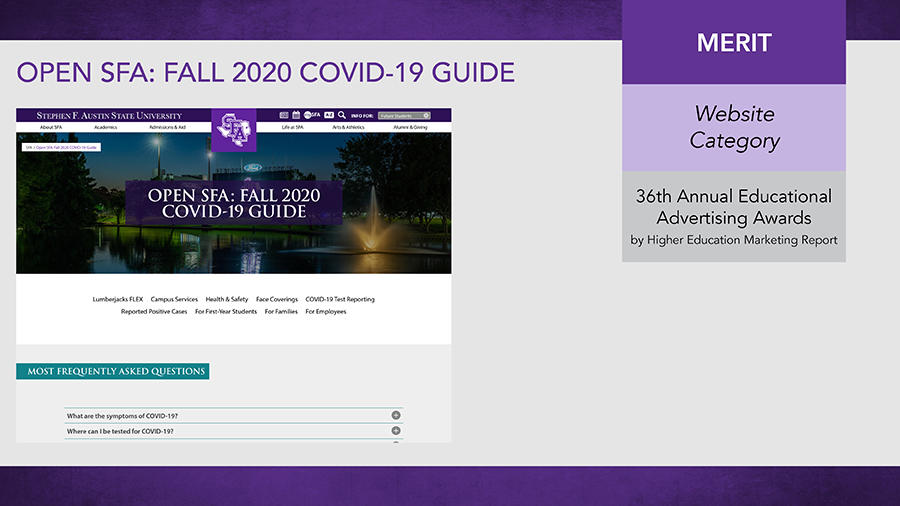The width and height of the screenshot is (900, 506).
Task: Open the About SFA menu
Action: pyautogui.click(x=51, y=128)
